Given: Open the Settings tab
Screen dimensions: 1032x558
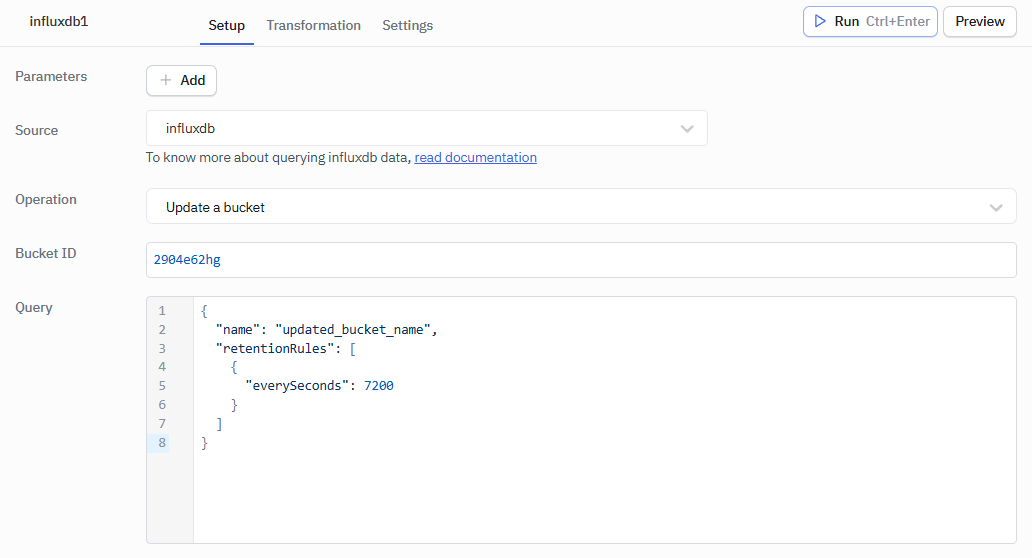Looking at the screenshot, I should (x=407, y=25).
